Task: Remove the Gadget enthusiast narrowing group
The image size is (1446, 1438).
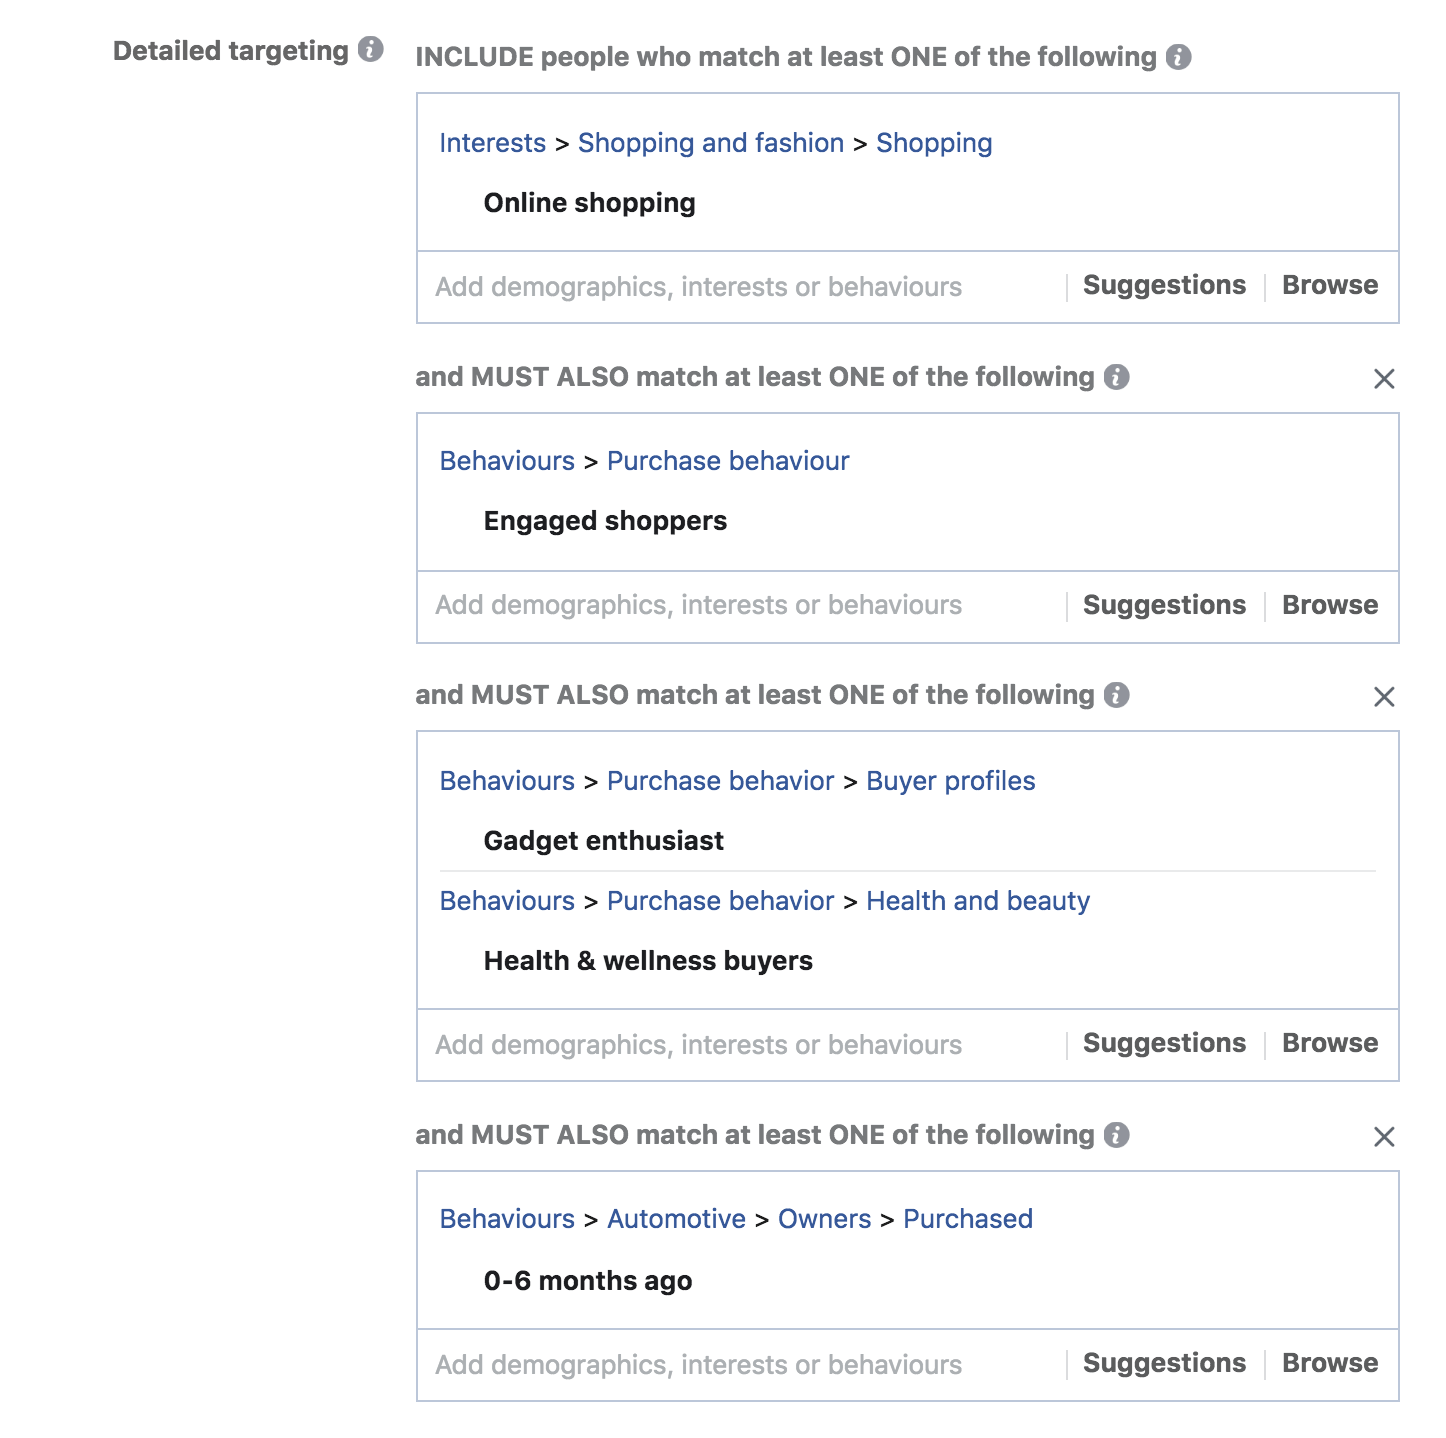Action: [x=1384, y=697]
